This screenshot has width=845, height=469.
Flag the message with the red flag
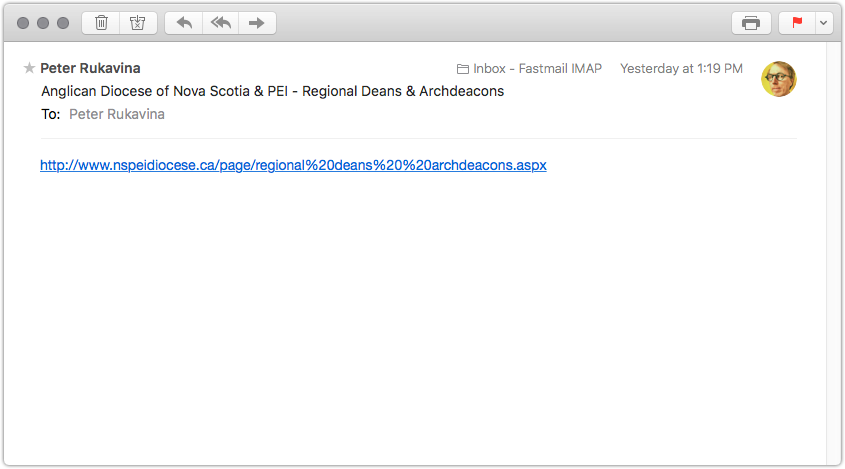797,23
